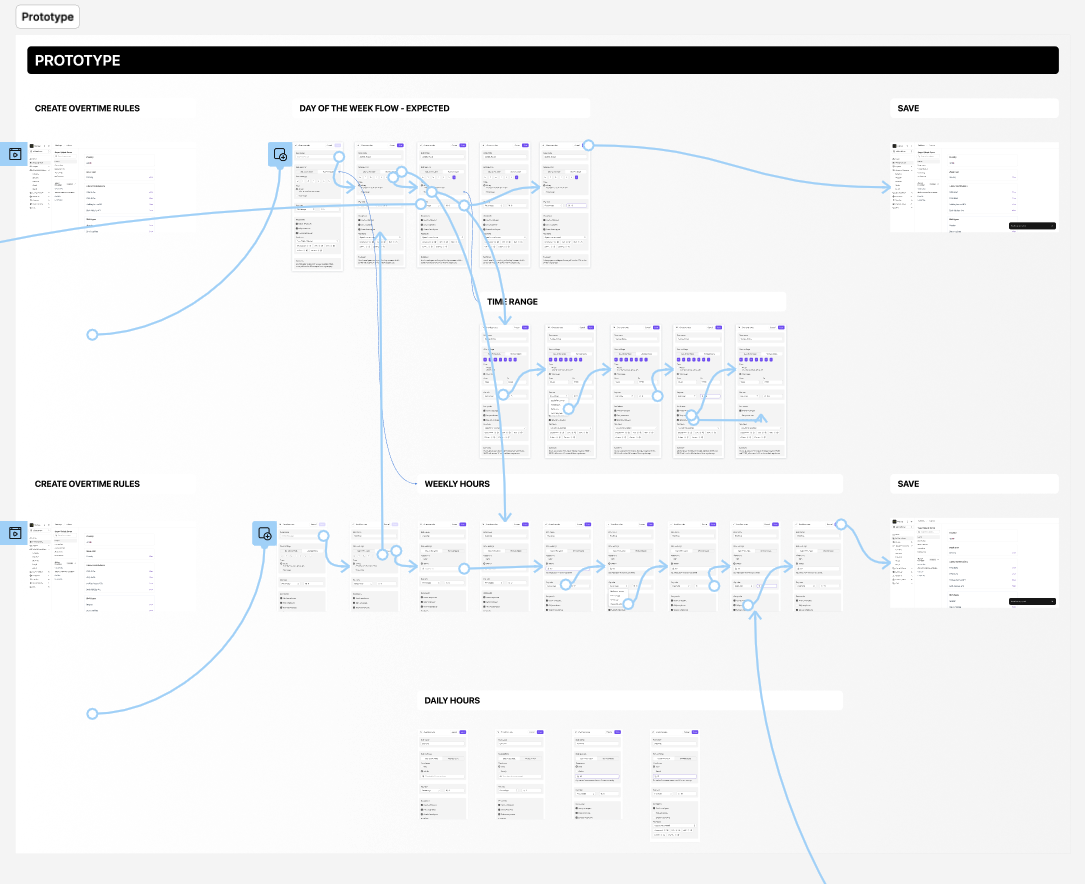The width and height of the screenshot is (1085, 884).
Task: Select the upper SAVE section label
Action: click(x=908, y=109)
